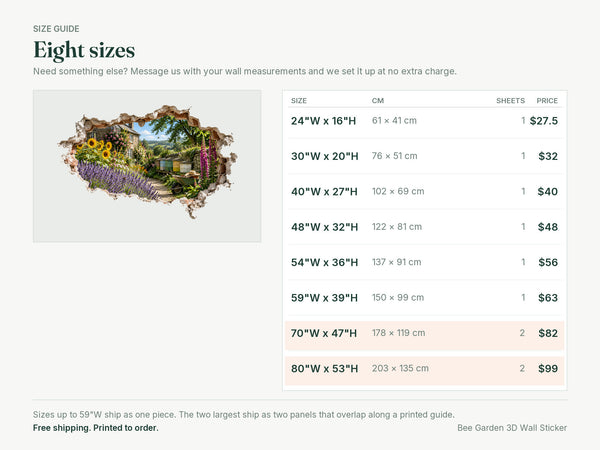The height and width of the screenshot is (450, 600).
Task: Click the Bee Garden 3D Wall Sticker caption
Action: coord(512,428)
